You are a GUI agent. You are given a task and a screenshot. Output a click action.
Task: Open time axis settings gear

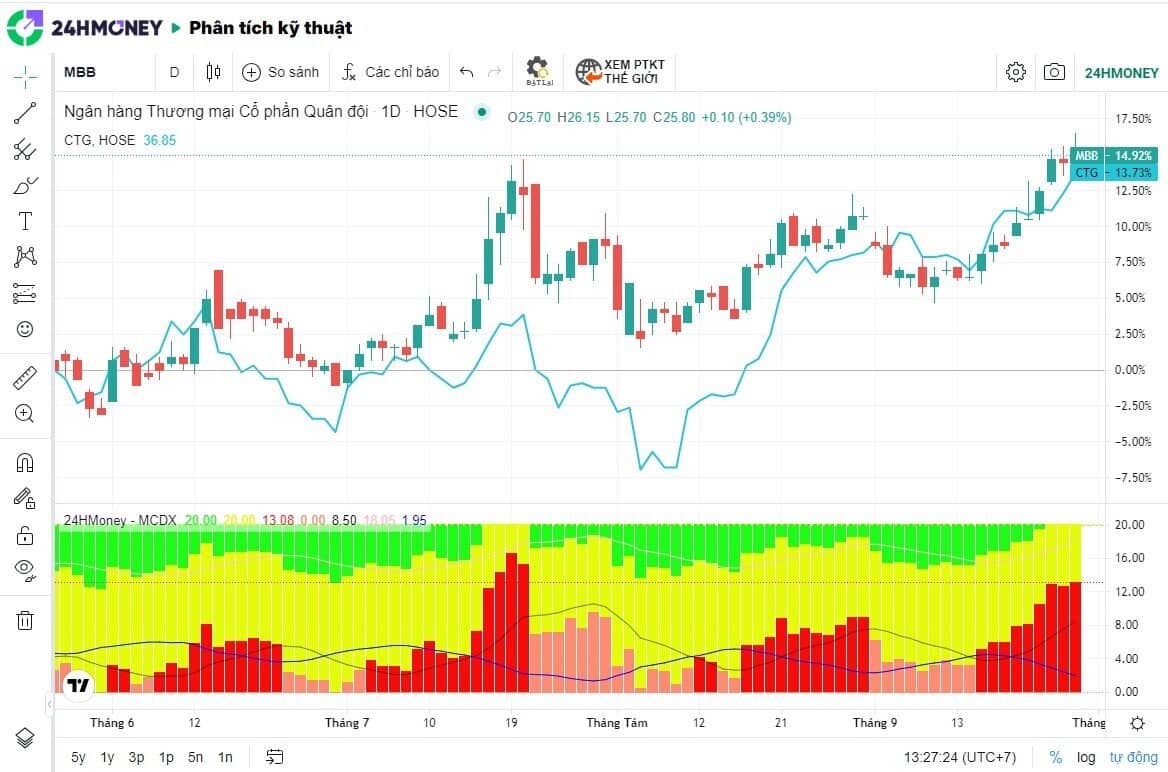(x=1137, y=723)
